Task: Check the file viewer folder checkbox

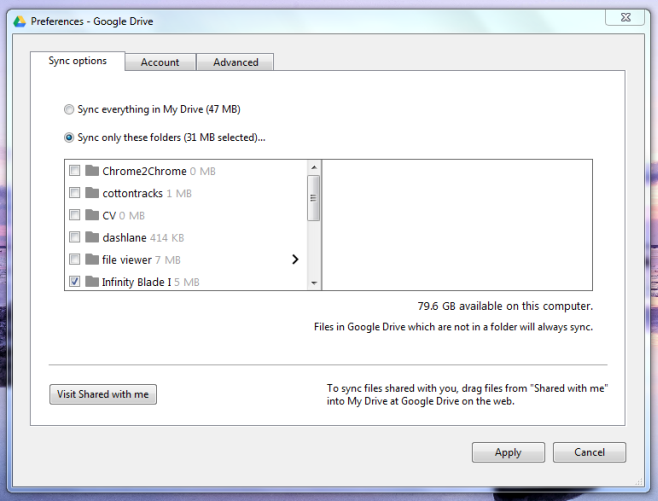Action: point(75,259)
